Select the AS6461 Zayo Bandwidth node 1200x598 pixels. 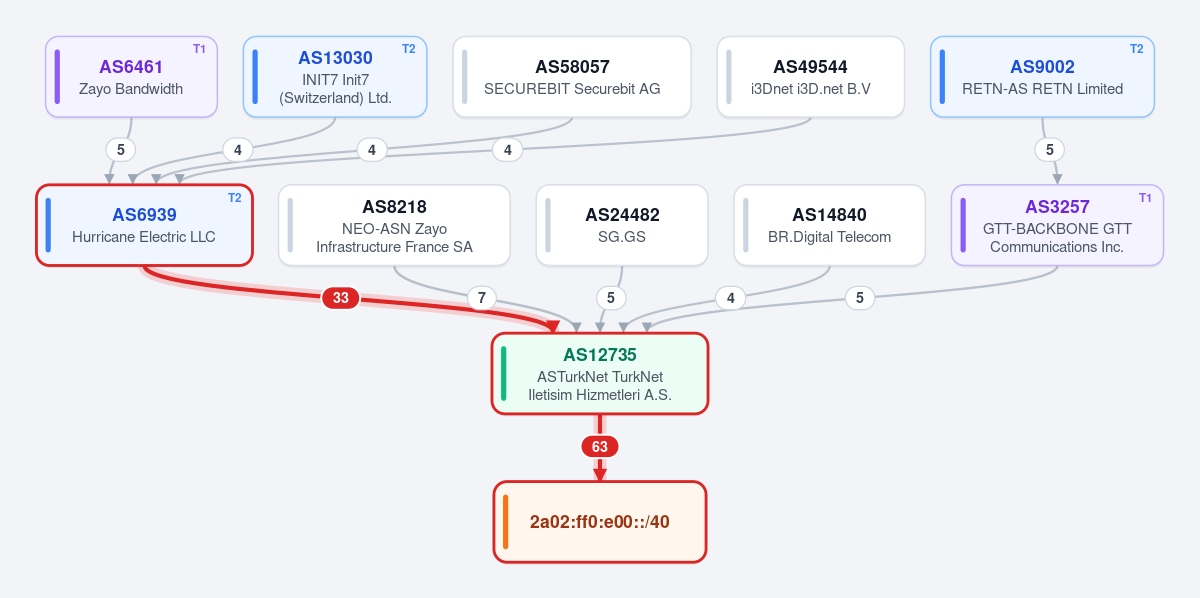(131, 77)
